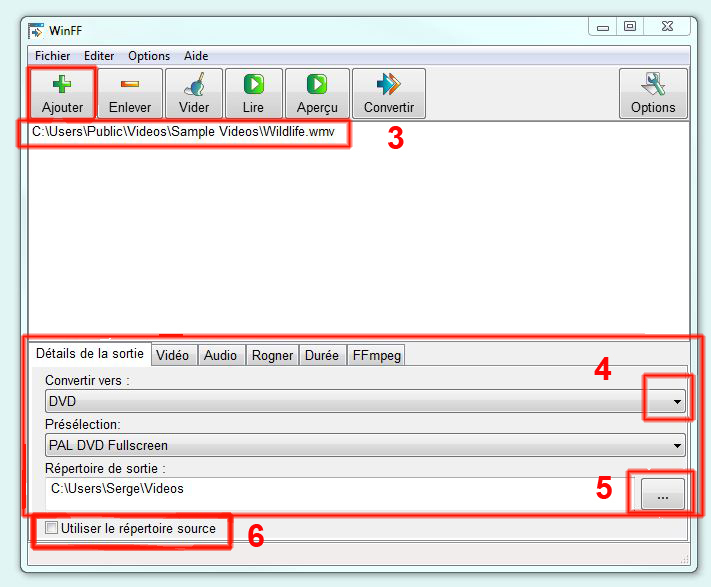
Task: Select the Rogner tab
Action: 272,355
